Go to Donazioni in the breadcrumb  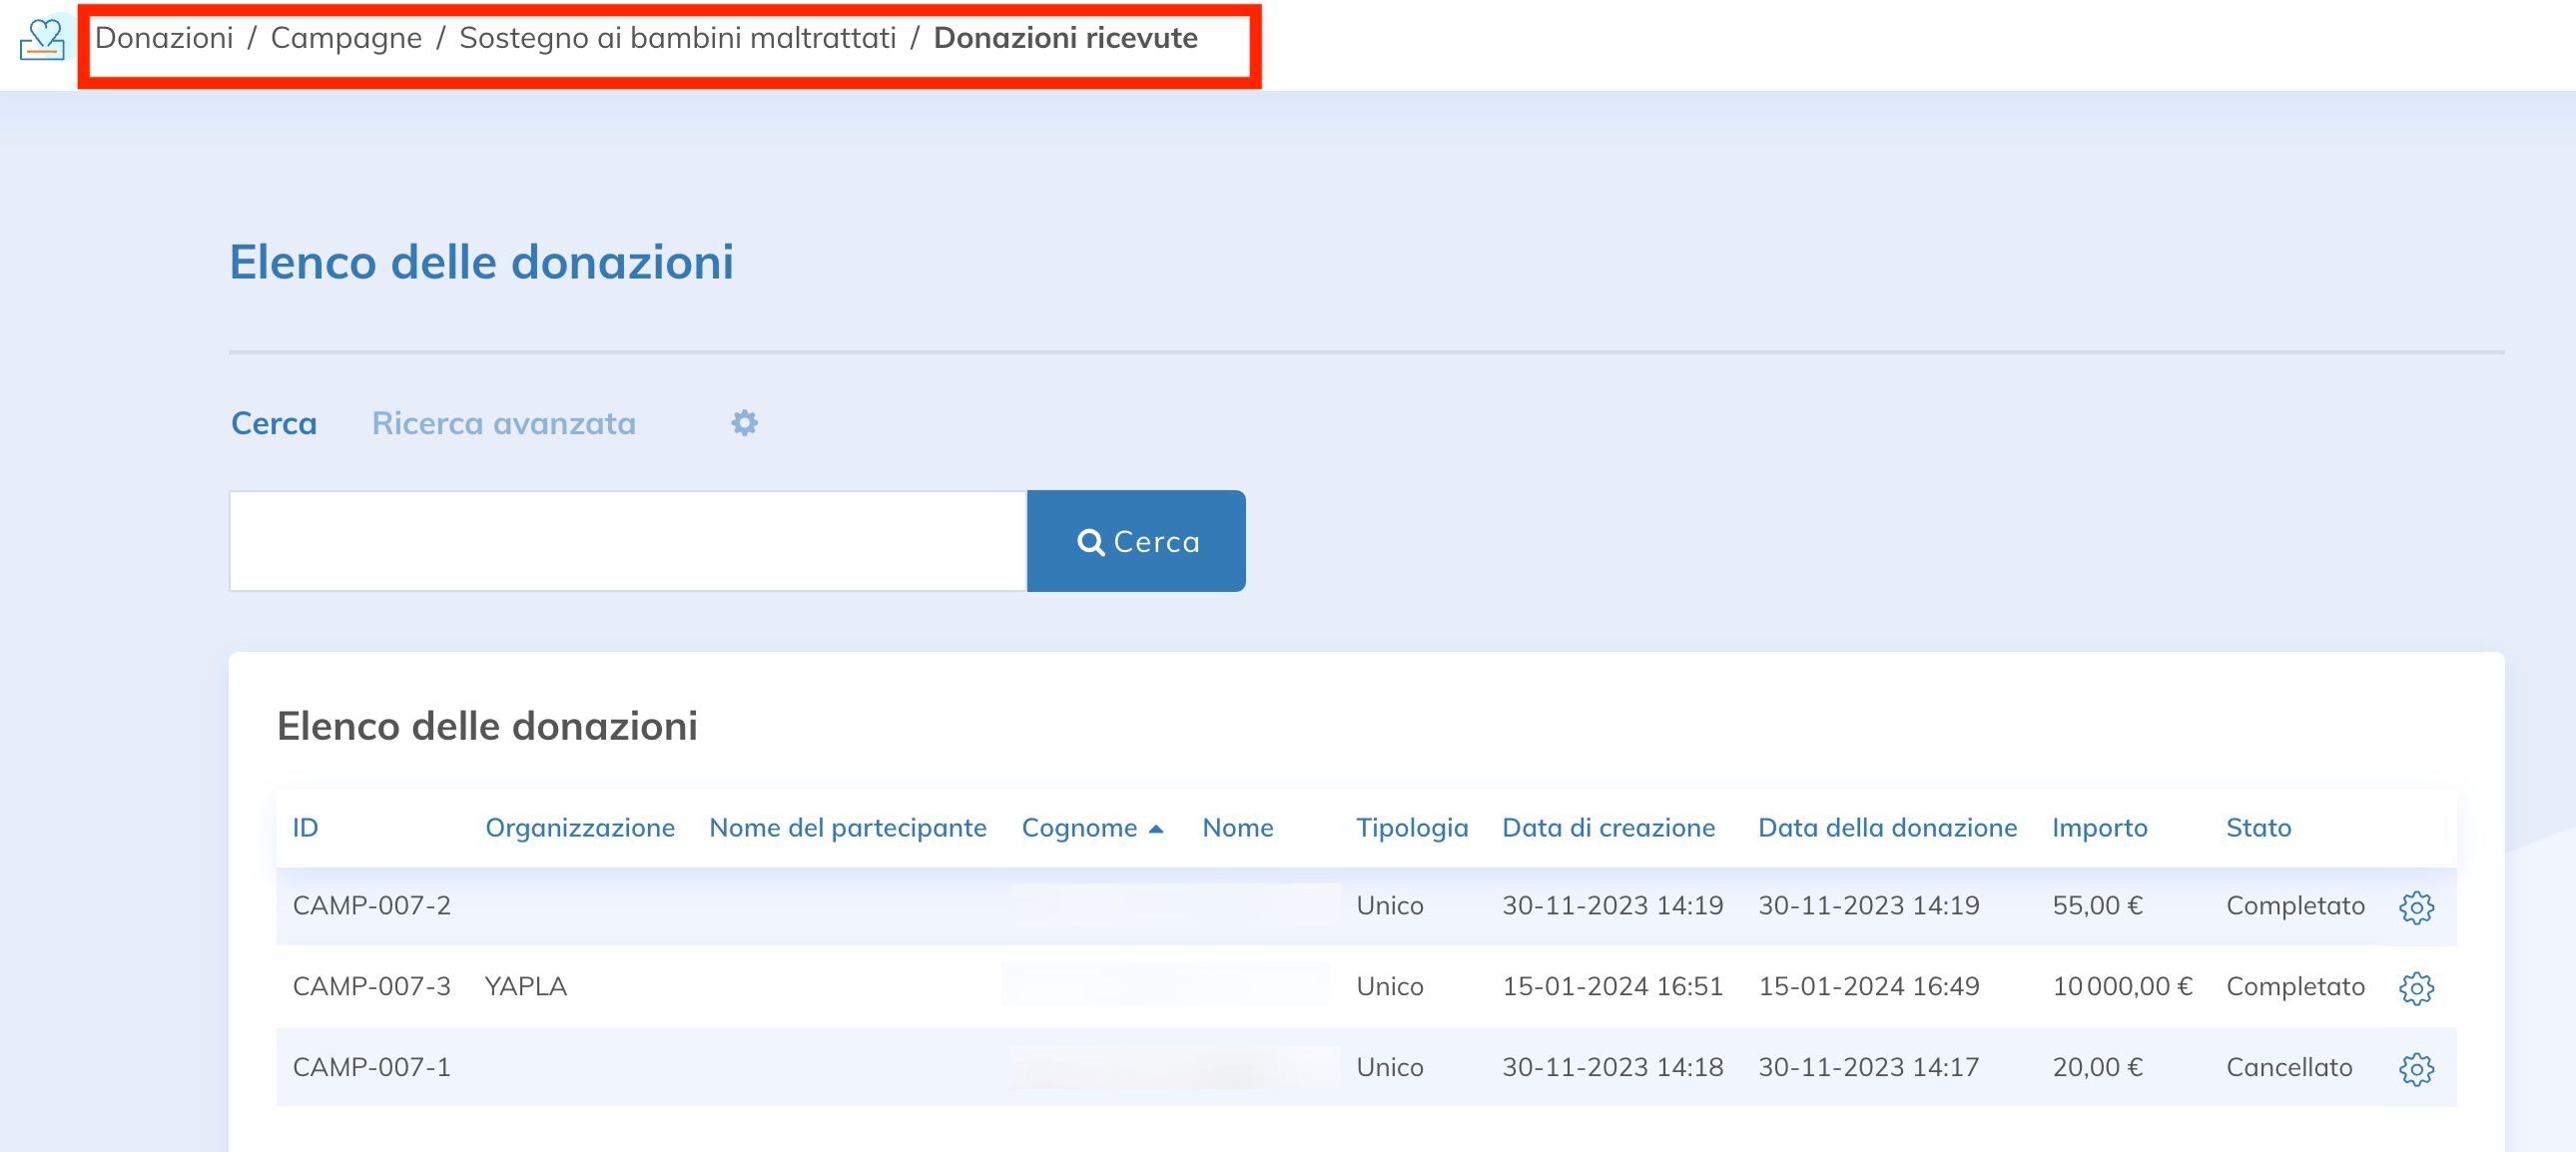coord(164,38)
